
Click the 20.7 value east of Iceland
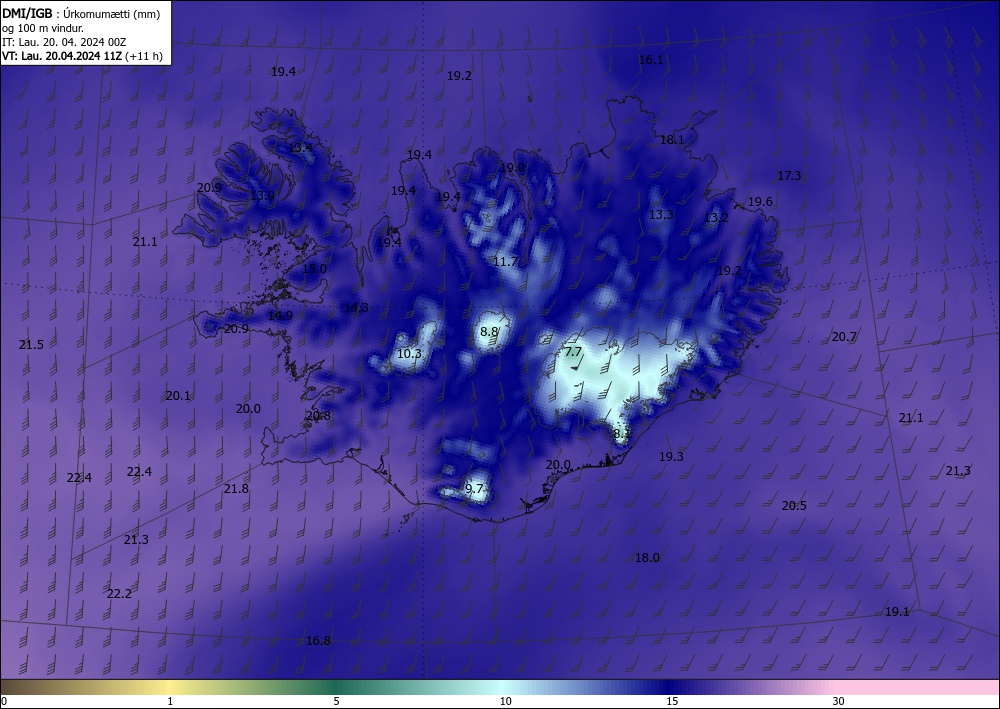(844, 337)
